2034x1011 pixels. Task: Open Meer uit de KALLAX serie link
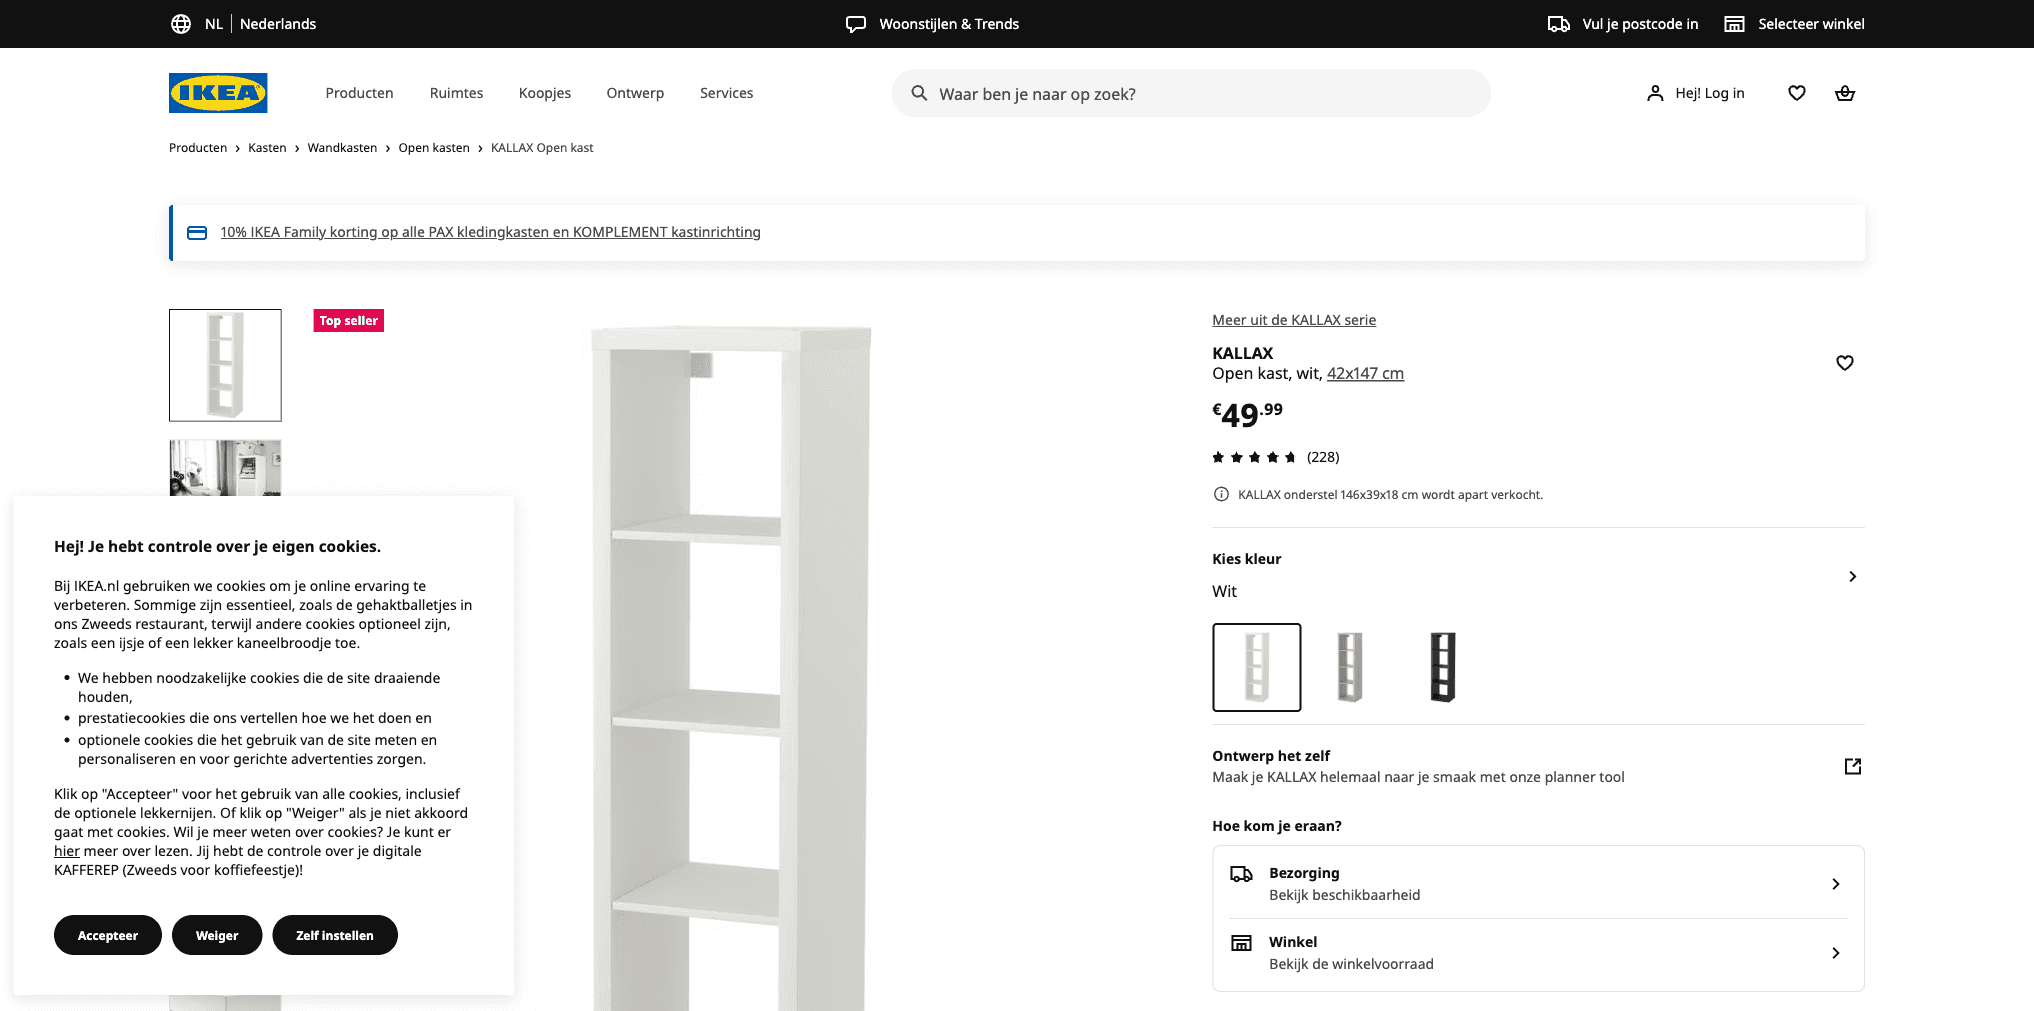(x=1294, y=320)
